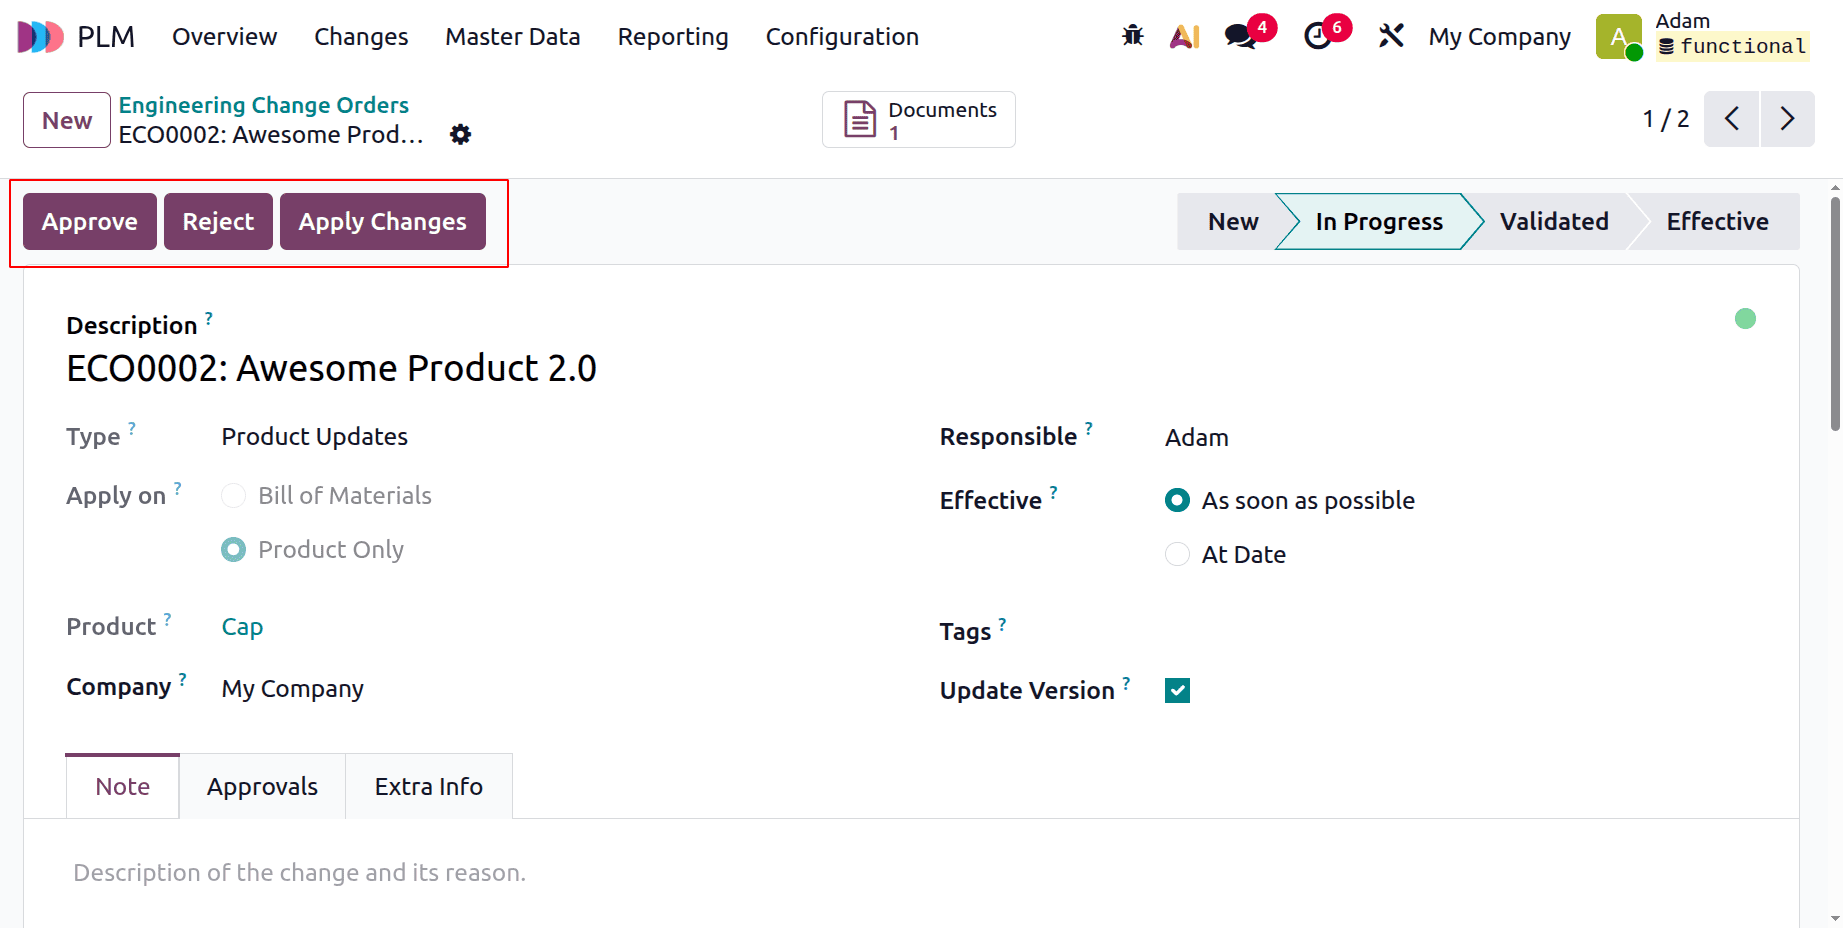Set stage to Effective
This screenshot has height=928, width=1843.
point(1717,221)
